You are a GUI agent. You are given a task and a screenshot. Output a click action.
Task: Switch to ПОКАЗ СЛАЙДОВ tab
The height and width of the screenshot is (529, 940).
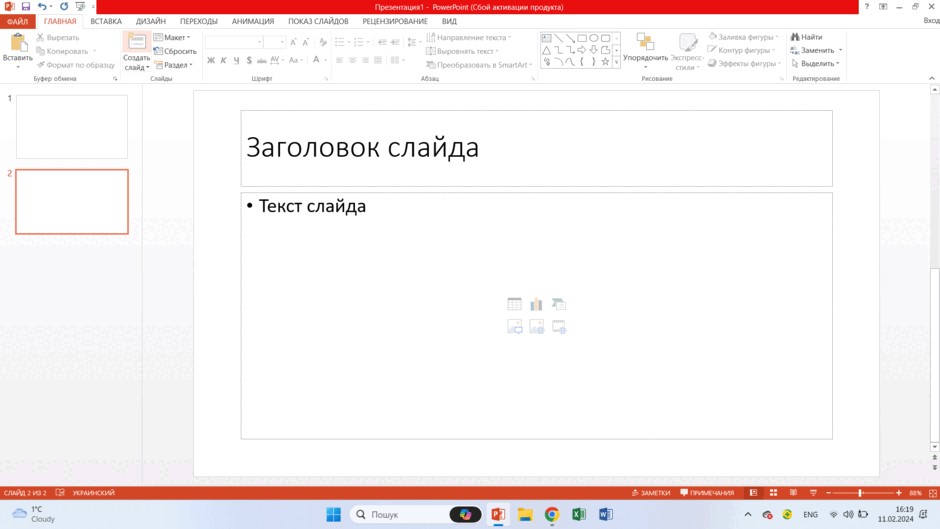click(x=318, y=21)
